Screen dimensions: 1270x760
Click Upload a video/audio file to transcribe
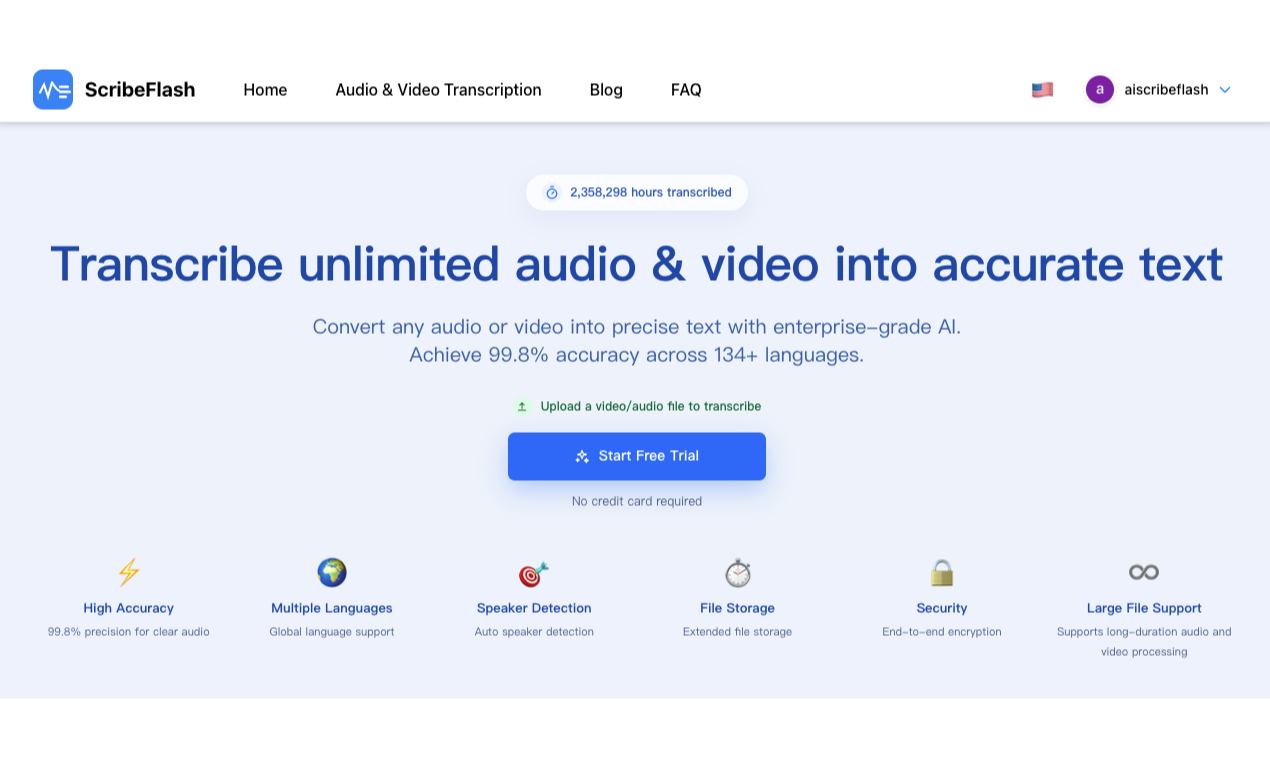pyautogui.click(x=651, y=406)
